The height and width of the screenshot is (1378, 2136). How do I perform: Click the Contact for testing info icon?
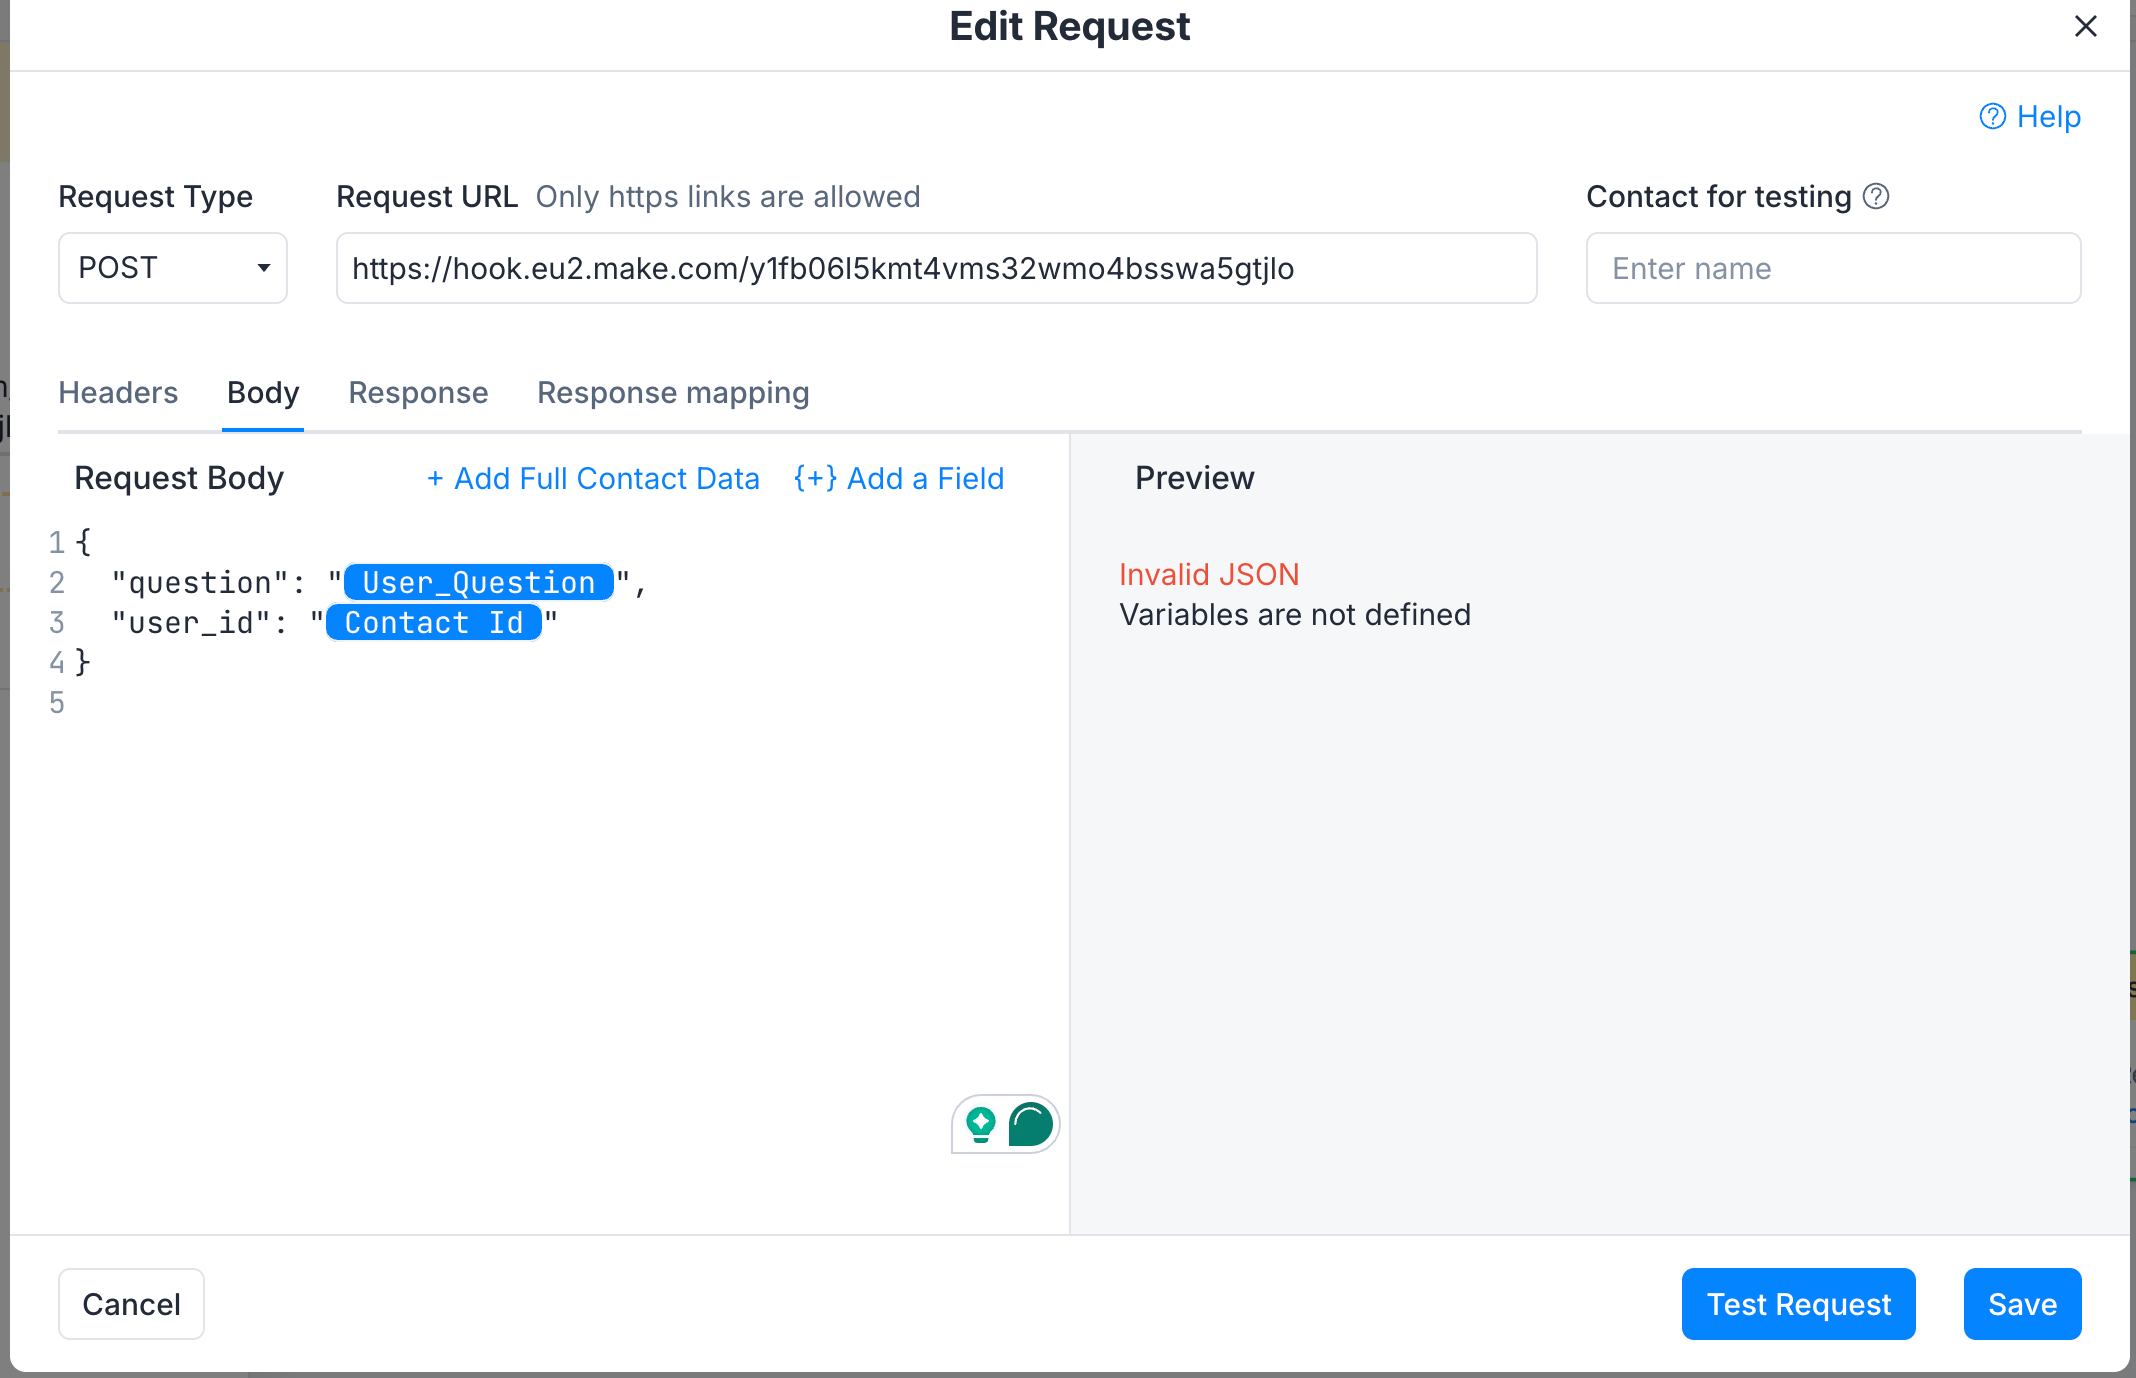click(x=1876, y=196)
